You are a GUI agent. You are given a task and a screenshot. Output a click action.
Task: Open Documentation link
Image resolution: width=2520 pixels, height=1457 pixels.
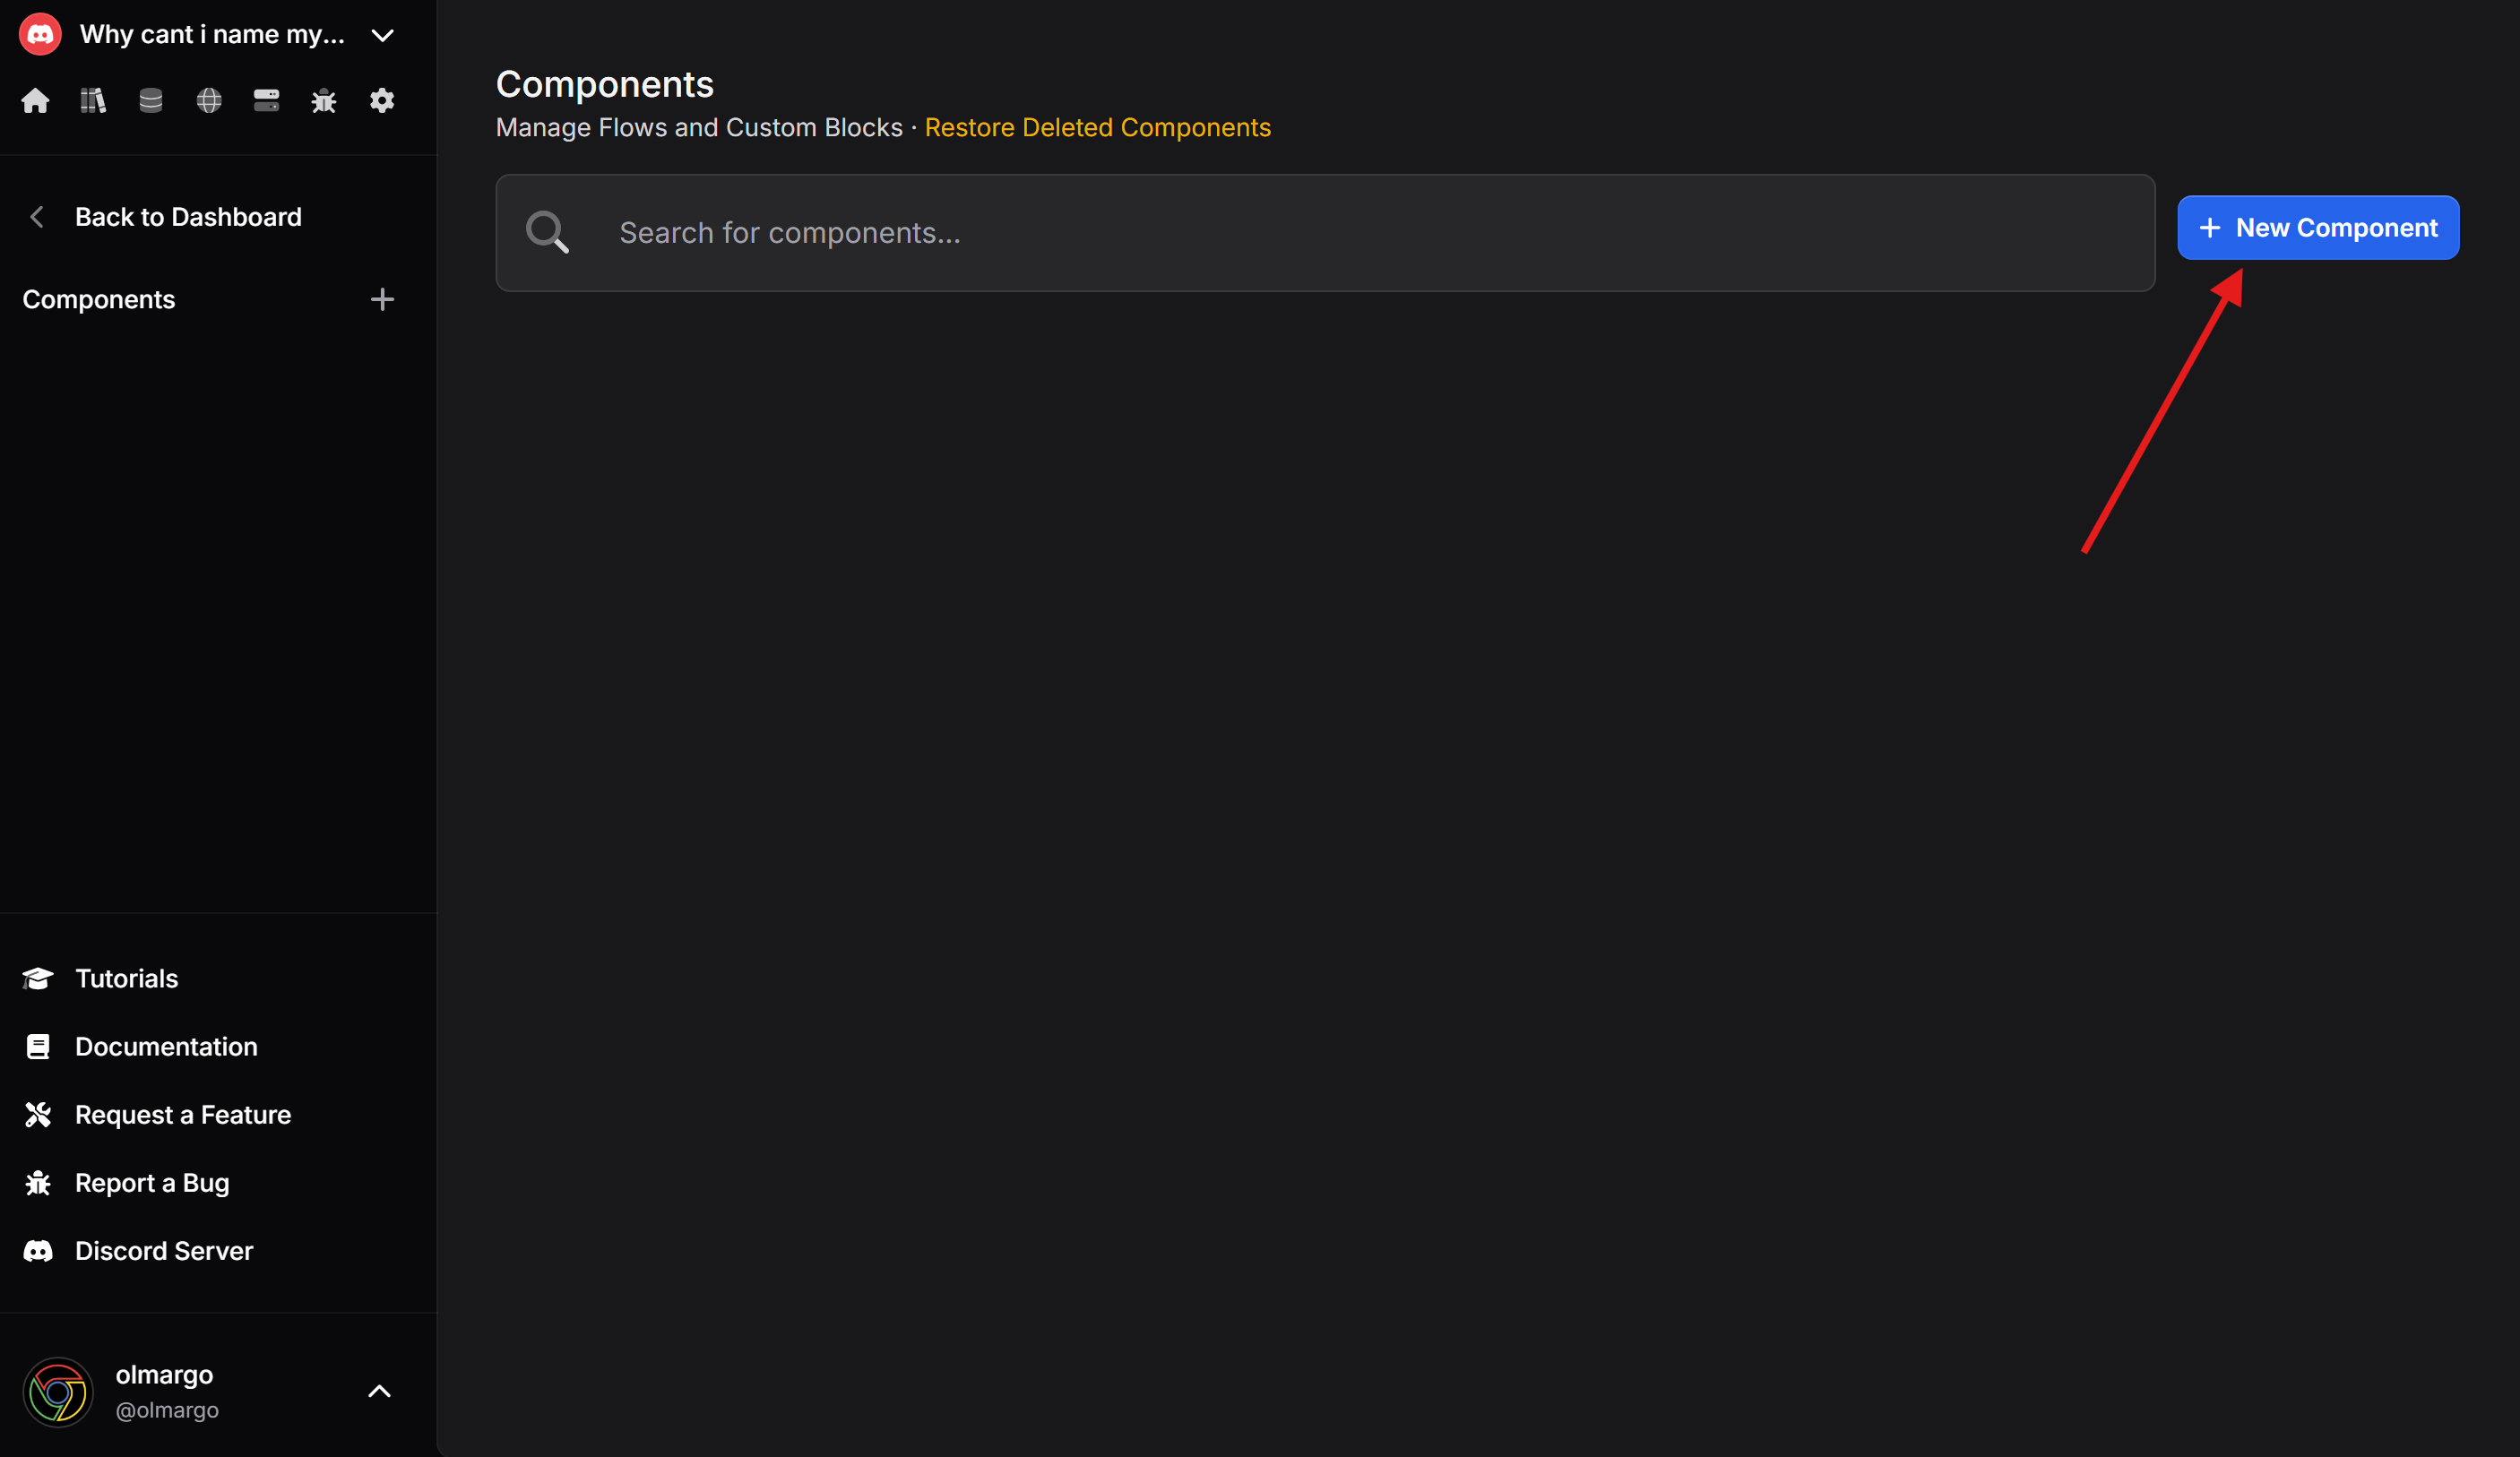167,1046
